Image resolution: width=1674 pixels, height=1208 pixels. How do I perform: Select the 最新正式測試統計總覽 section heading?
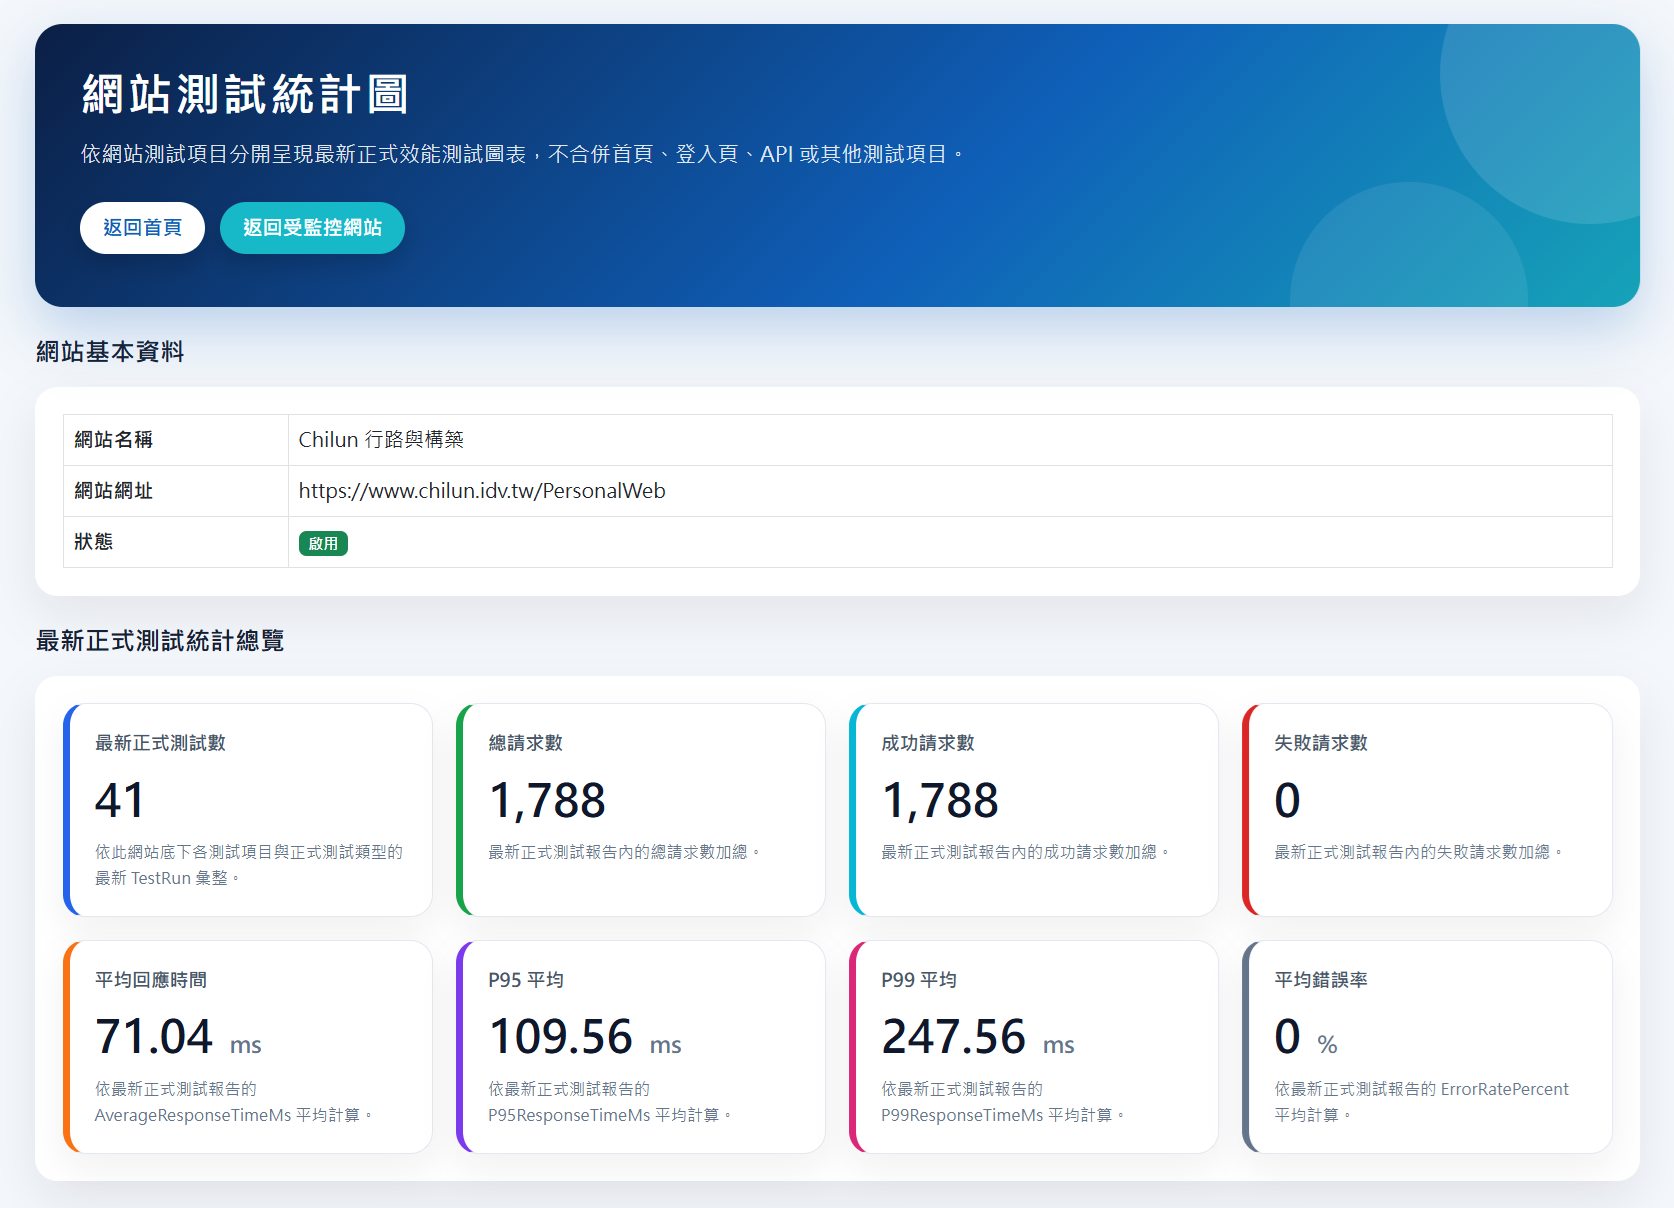click(160, 641)
